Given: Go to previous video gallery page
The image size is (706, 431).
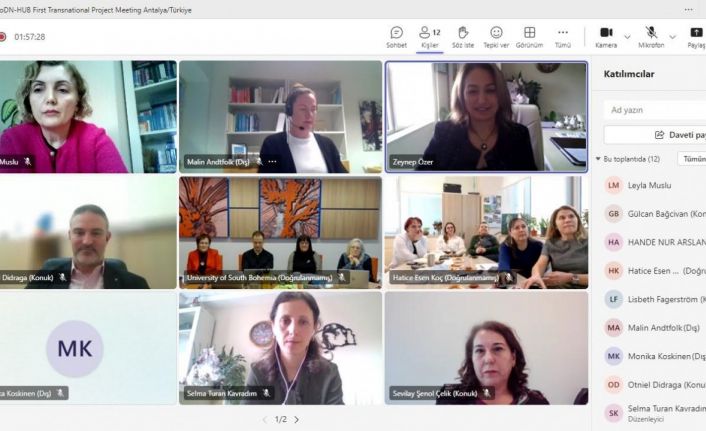Looking at the screenshot, I should point(265,420).
